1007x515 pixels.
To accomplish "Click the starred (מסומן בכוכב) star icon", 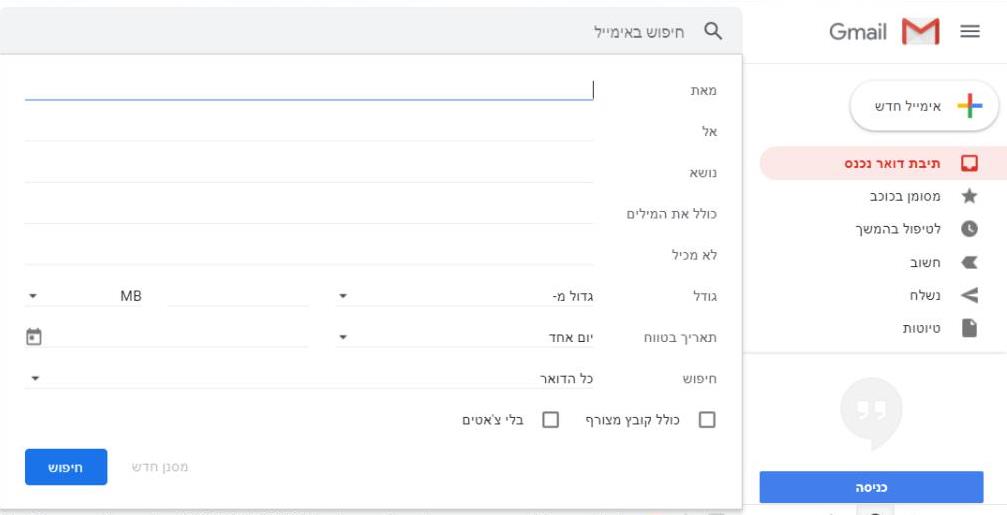I will [x=968, y=196].
